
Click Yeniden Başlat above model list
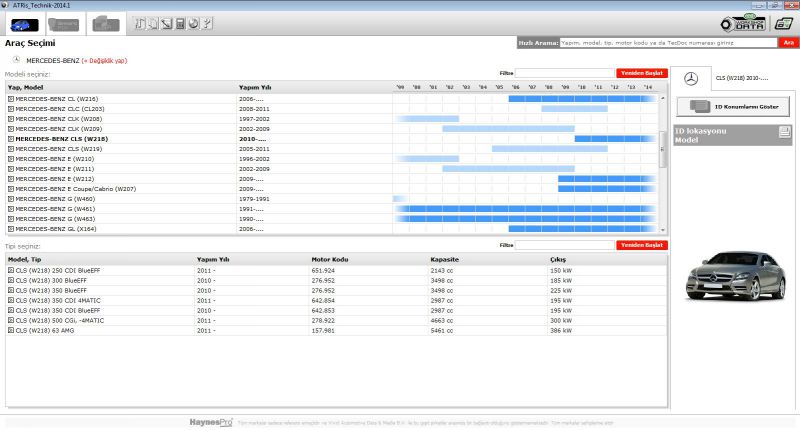click(642, 73)
